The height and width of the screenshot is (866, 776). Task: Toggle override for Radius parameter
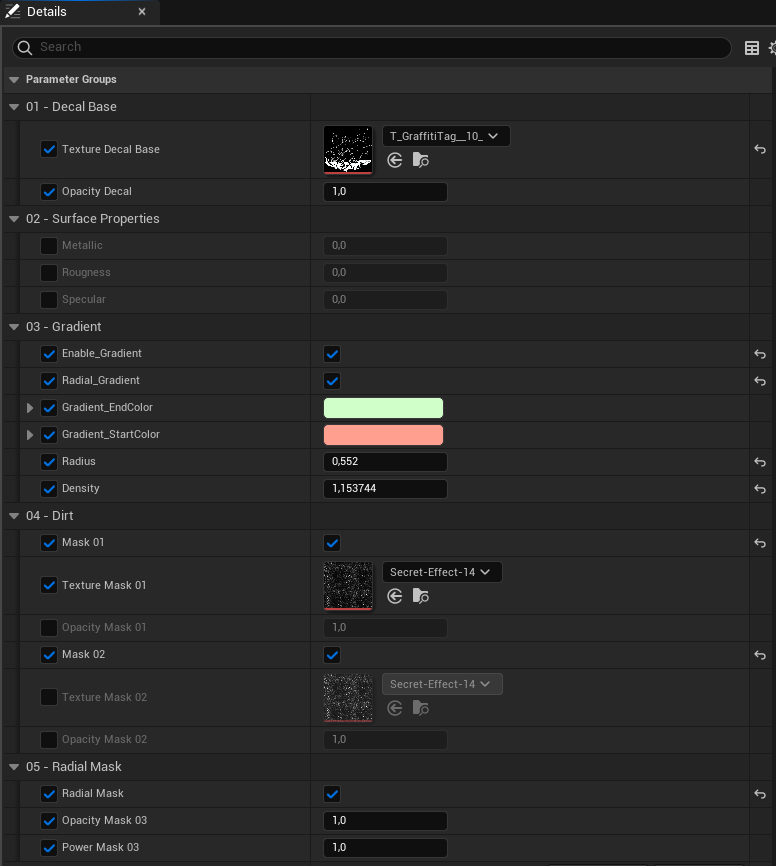pyautogui.click(x=49, y=462)
